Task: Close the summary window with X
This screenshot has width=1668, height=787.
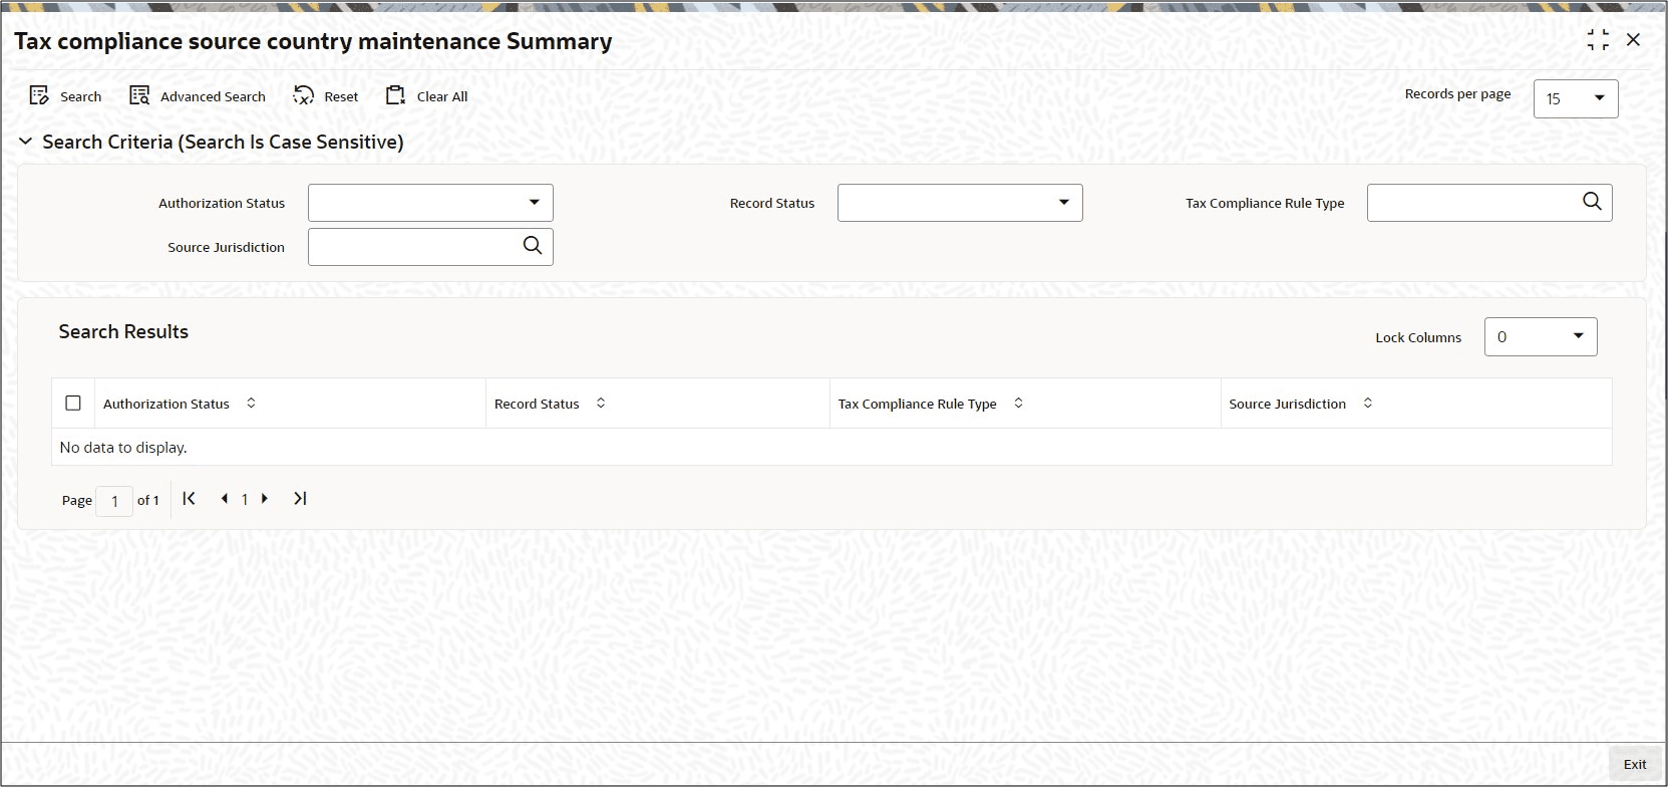Action: [1634, 40]
